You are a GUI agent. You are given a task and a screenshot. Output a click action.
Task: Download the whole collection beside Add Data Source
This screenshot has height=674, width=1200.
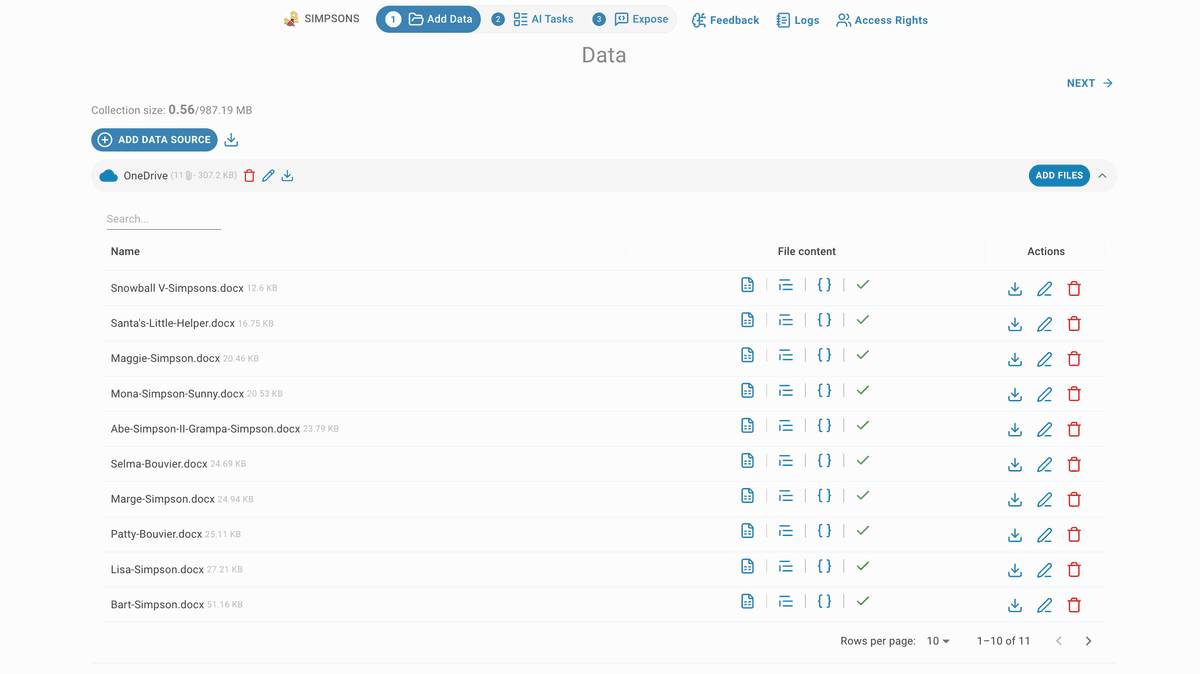pyautogui.click(x=231, y=140)
